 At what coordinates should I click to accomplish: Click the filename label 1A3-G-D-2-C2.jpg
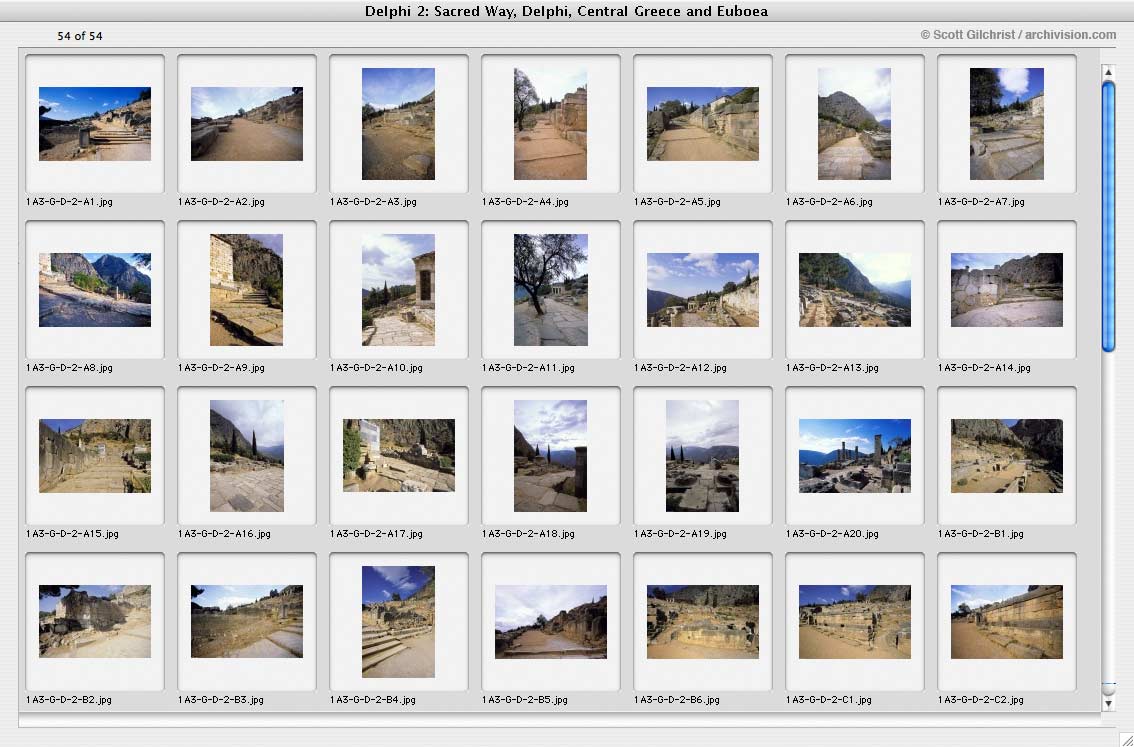pyautogui.click(x=981, y=700)
